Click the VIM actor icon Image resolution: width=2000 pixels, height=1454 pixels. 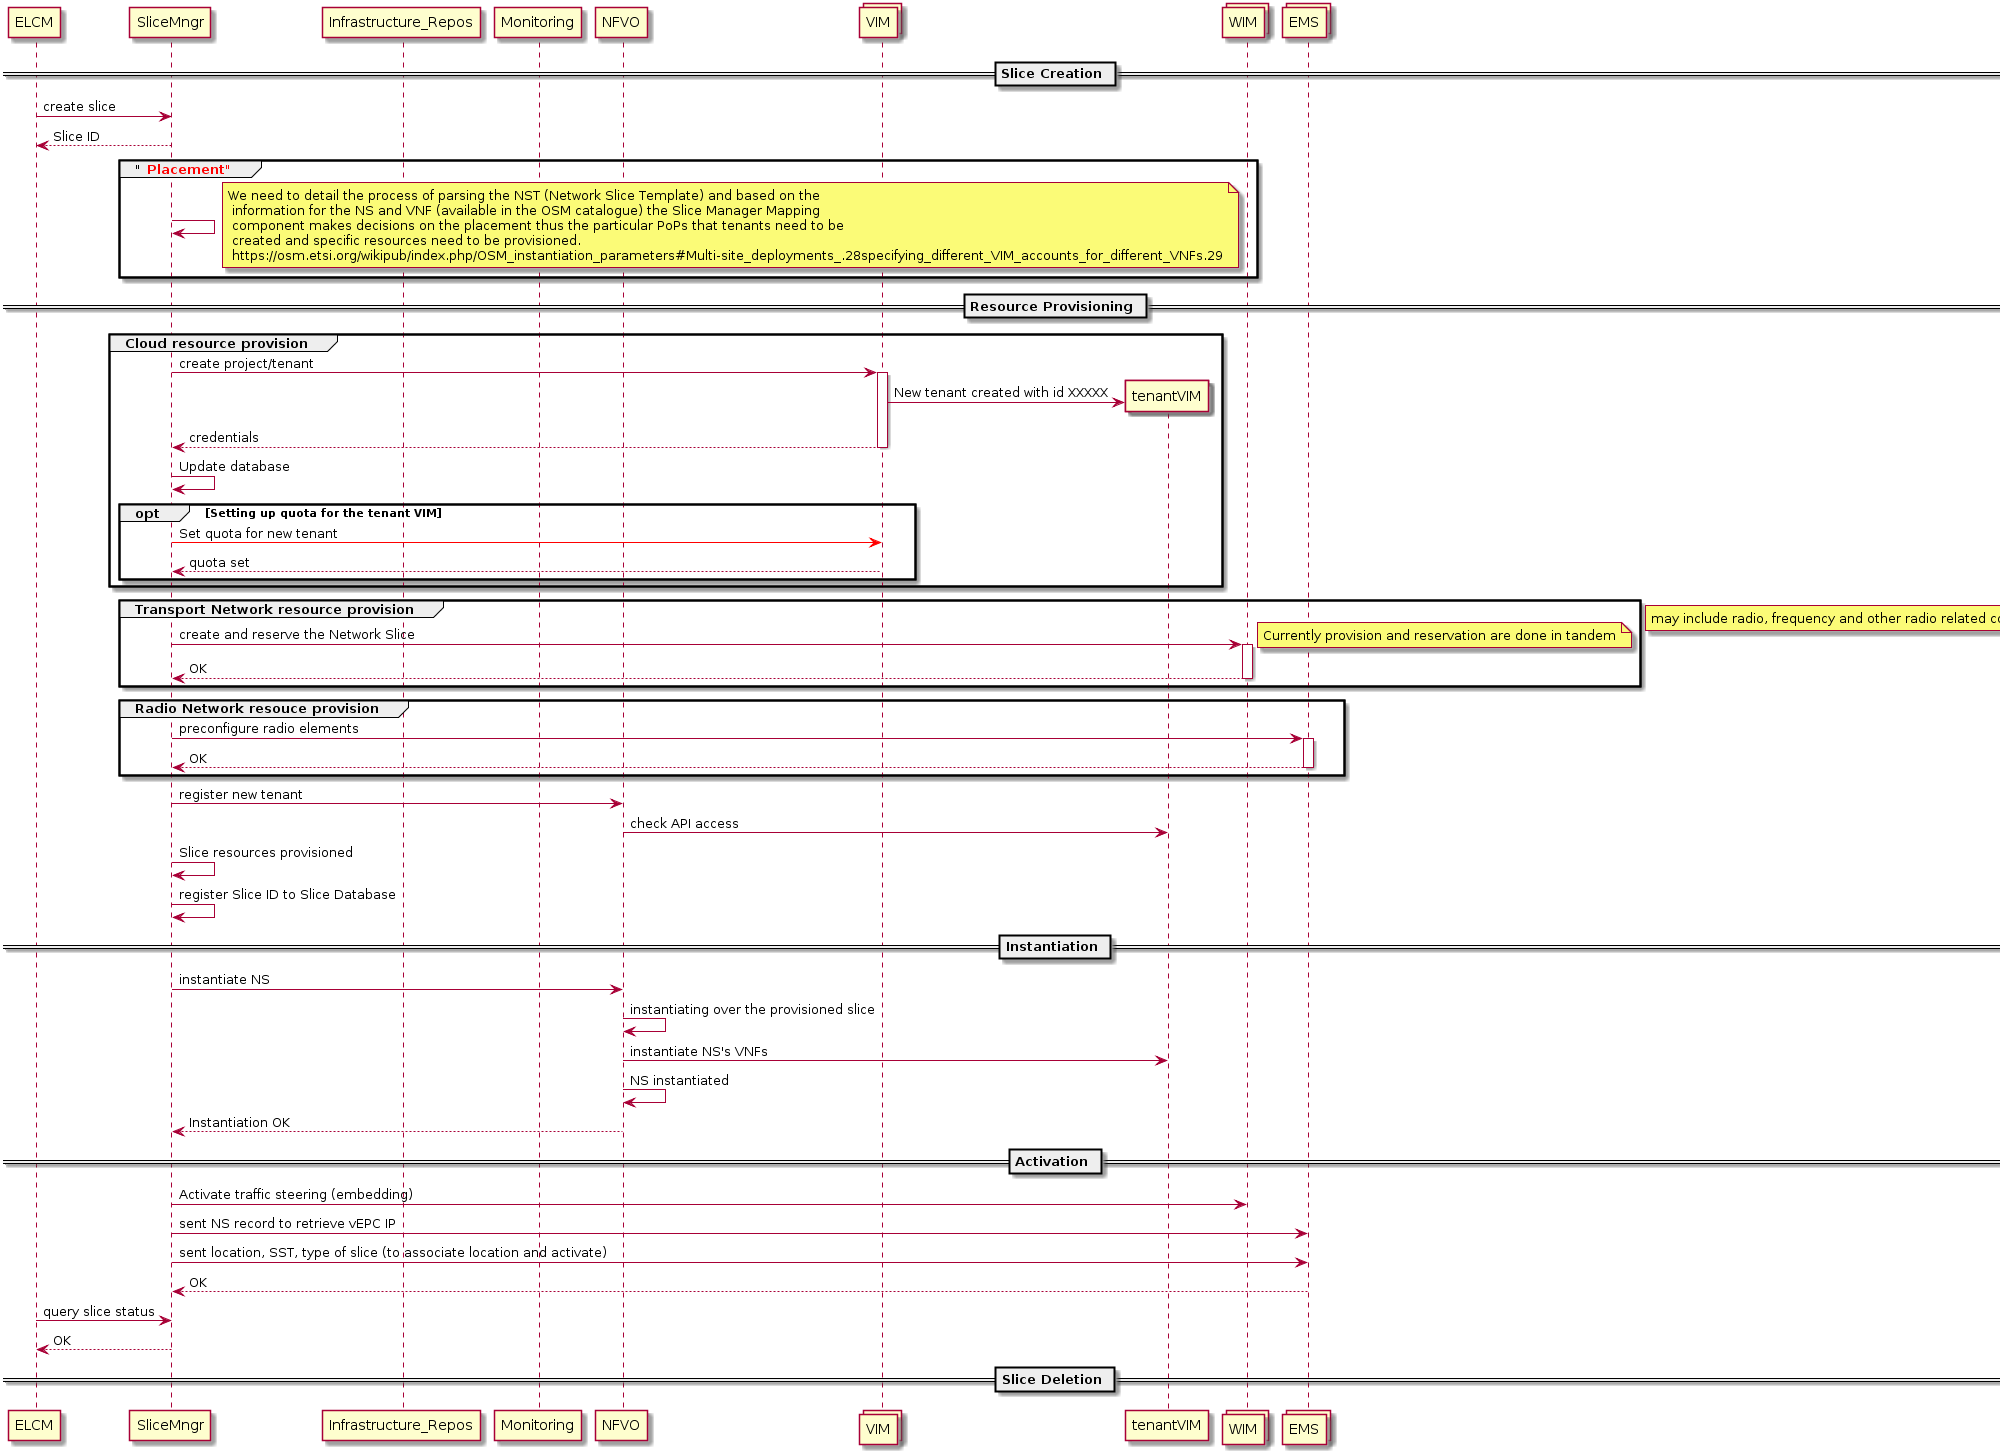(880, 22)
